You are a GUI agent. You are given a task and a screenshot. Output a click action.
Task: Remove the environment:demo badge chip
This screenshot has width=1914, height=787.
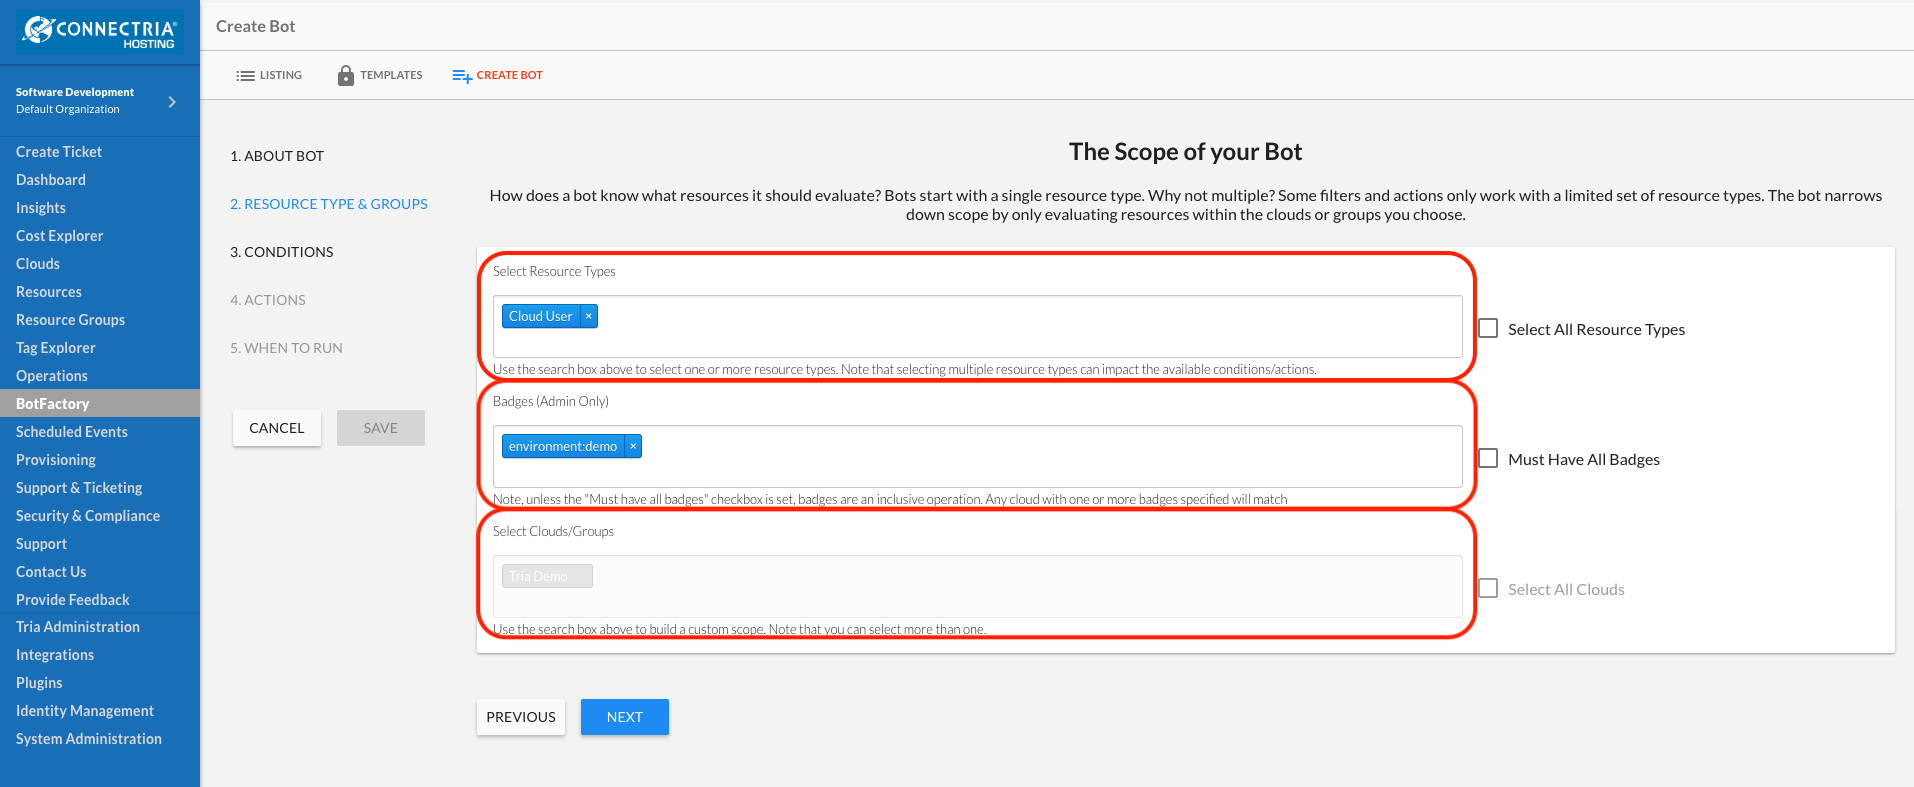point(633,446)
